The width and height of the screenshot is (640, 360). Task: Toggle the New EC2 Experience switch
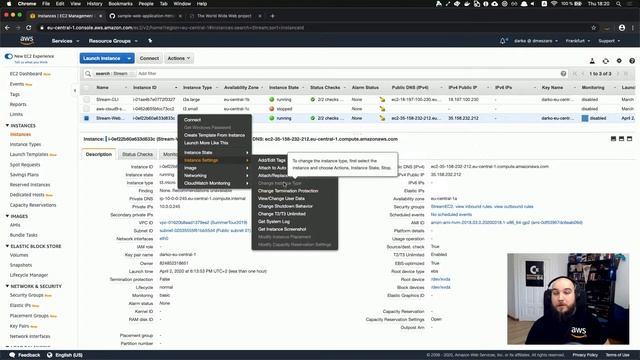tap(9, 56)
